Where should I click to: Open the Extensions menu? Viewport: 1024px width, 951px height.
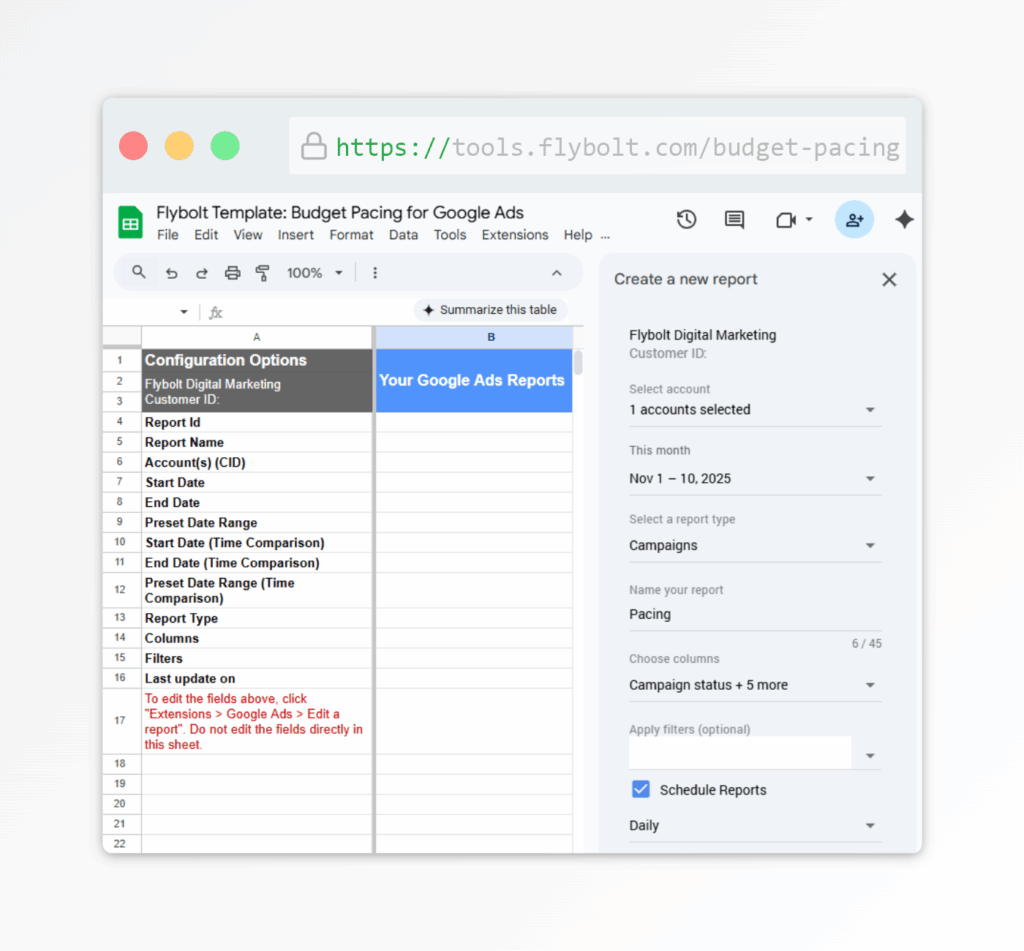(515, 235)
